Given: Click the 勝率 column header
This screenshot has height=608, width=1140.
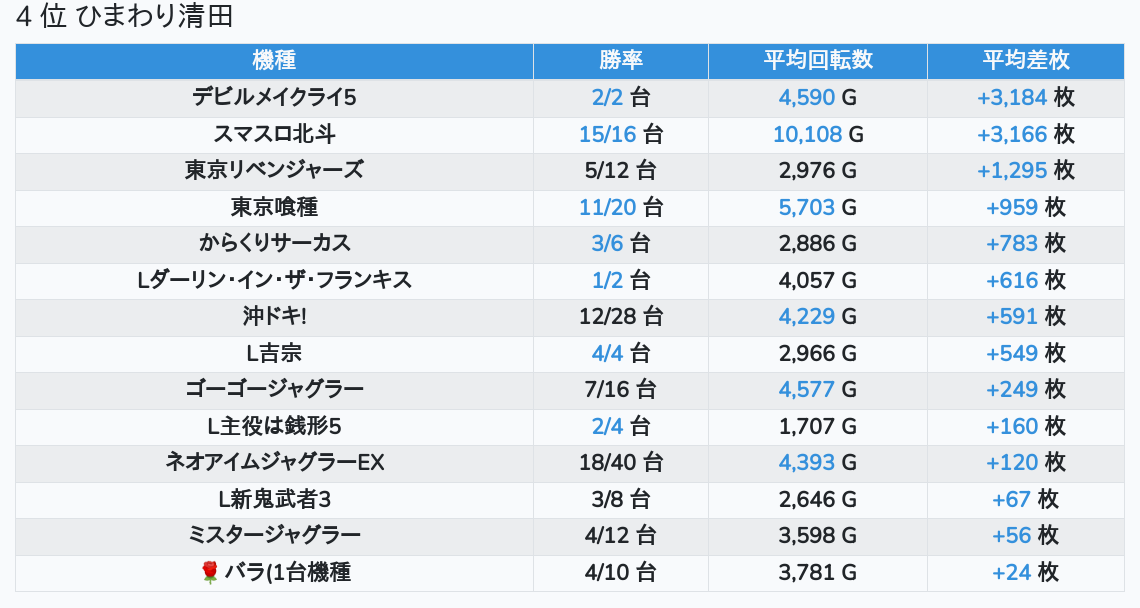Looking at the screenshot, I should (x=620, y=60).
